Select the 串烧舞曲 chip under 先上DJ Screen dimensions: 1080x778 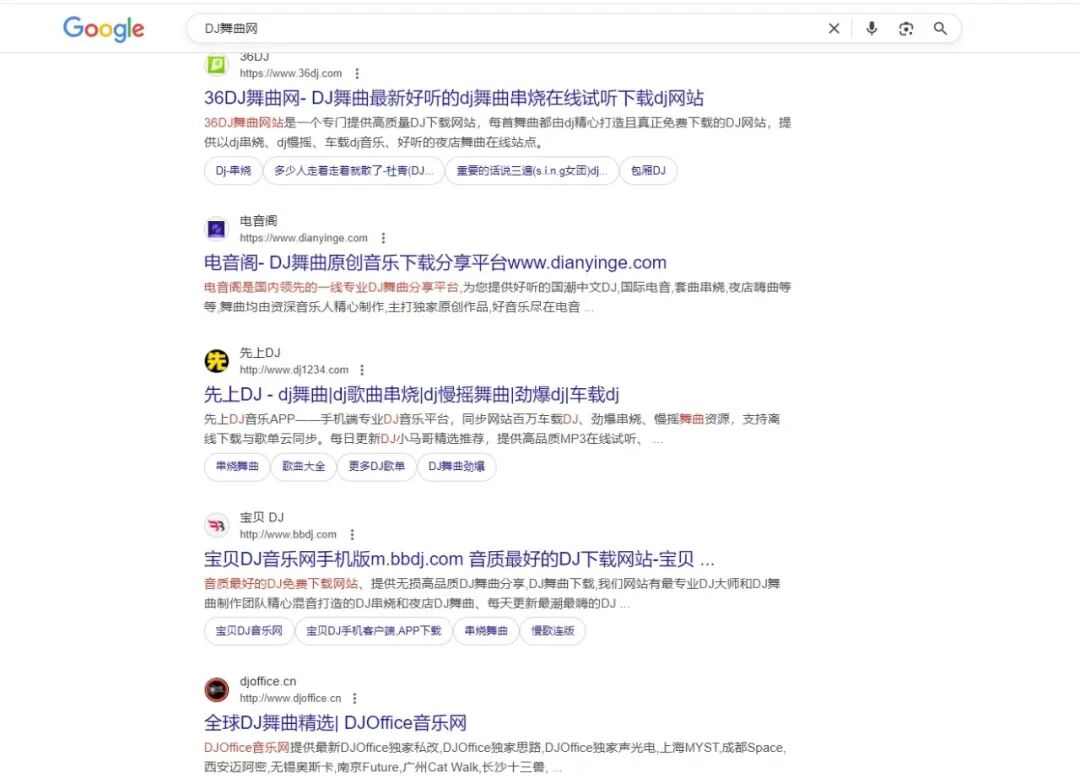(237, 466)
